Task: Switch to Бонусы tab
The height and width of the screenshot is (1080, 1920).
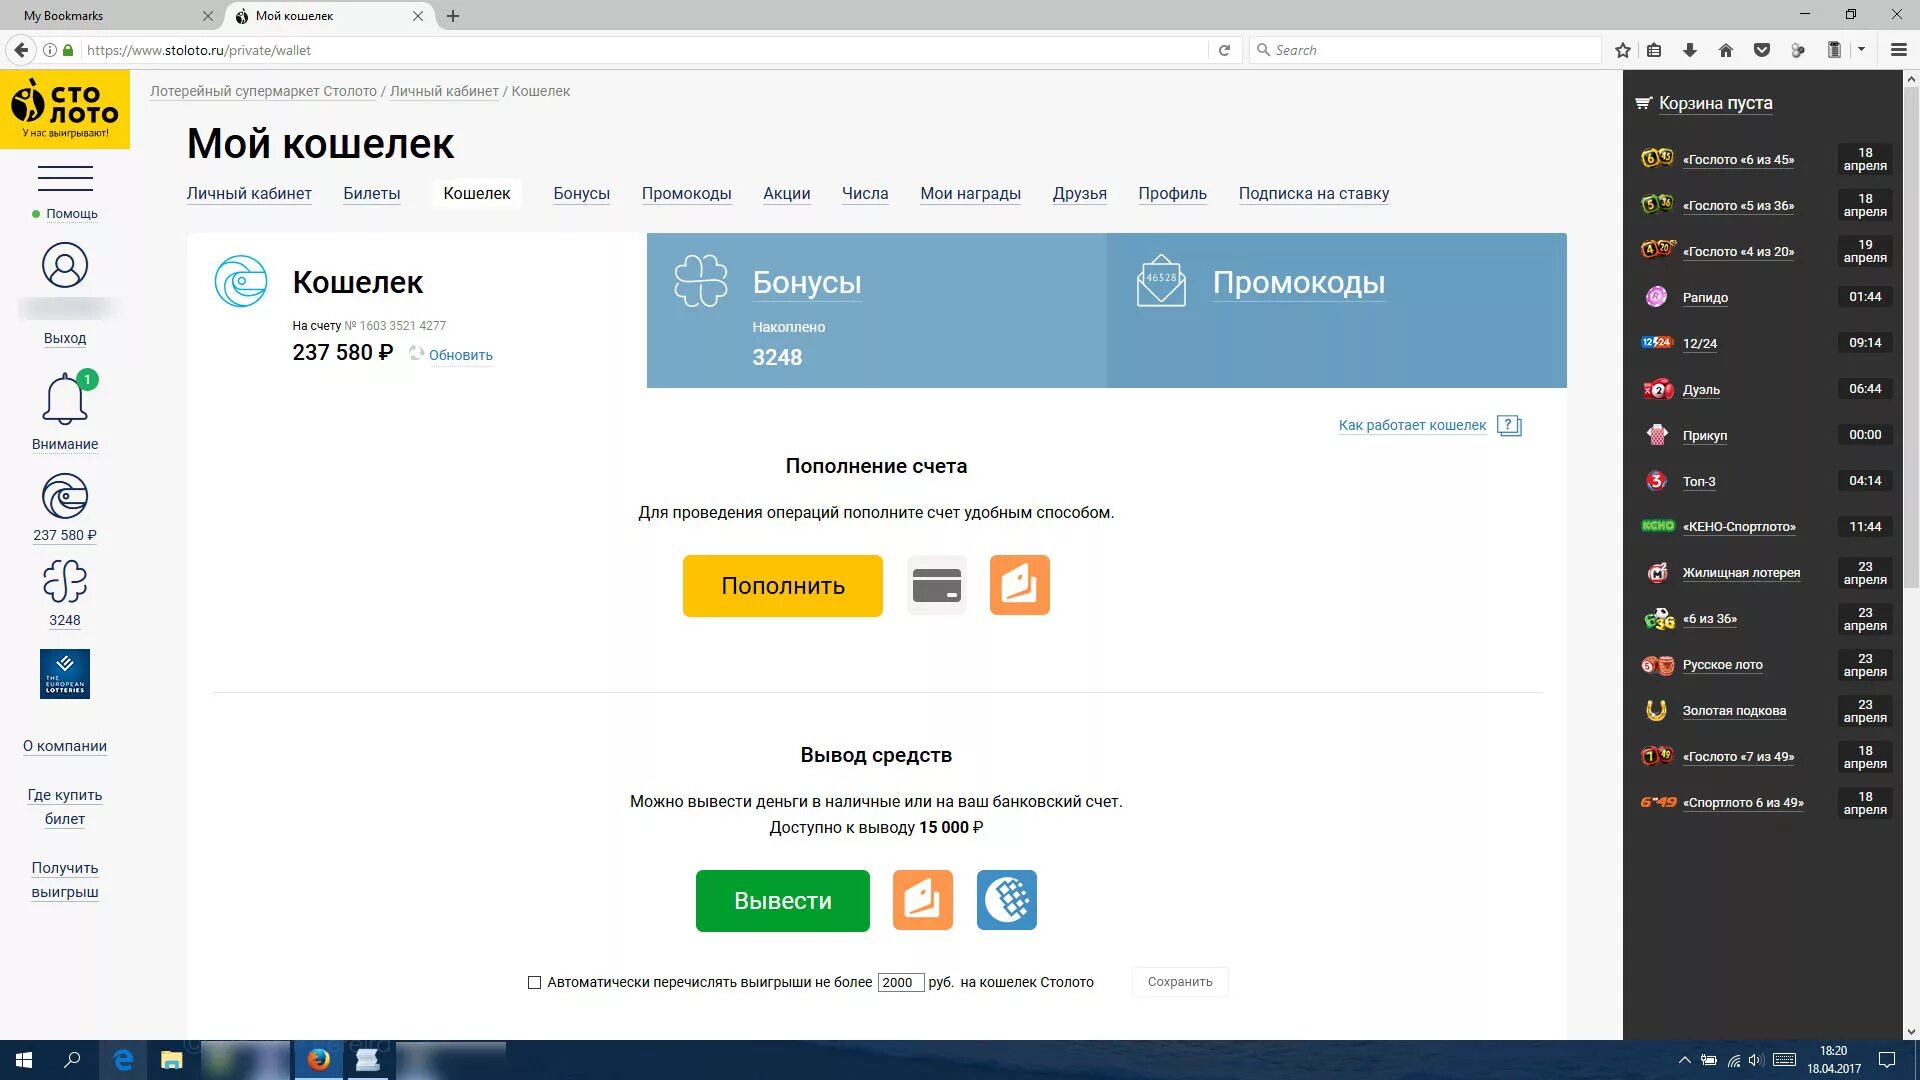Action: coord(581,194)
